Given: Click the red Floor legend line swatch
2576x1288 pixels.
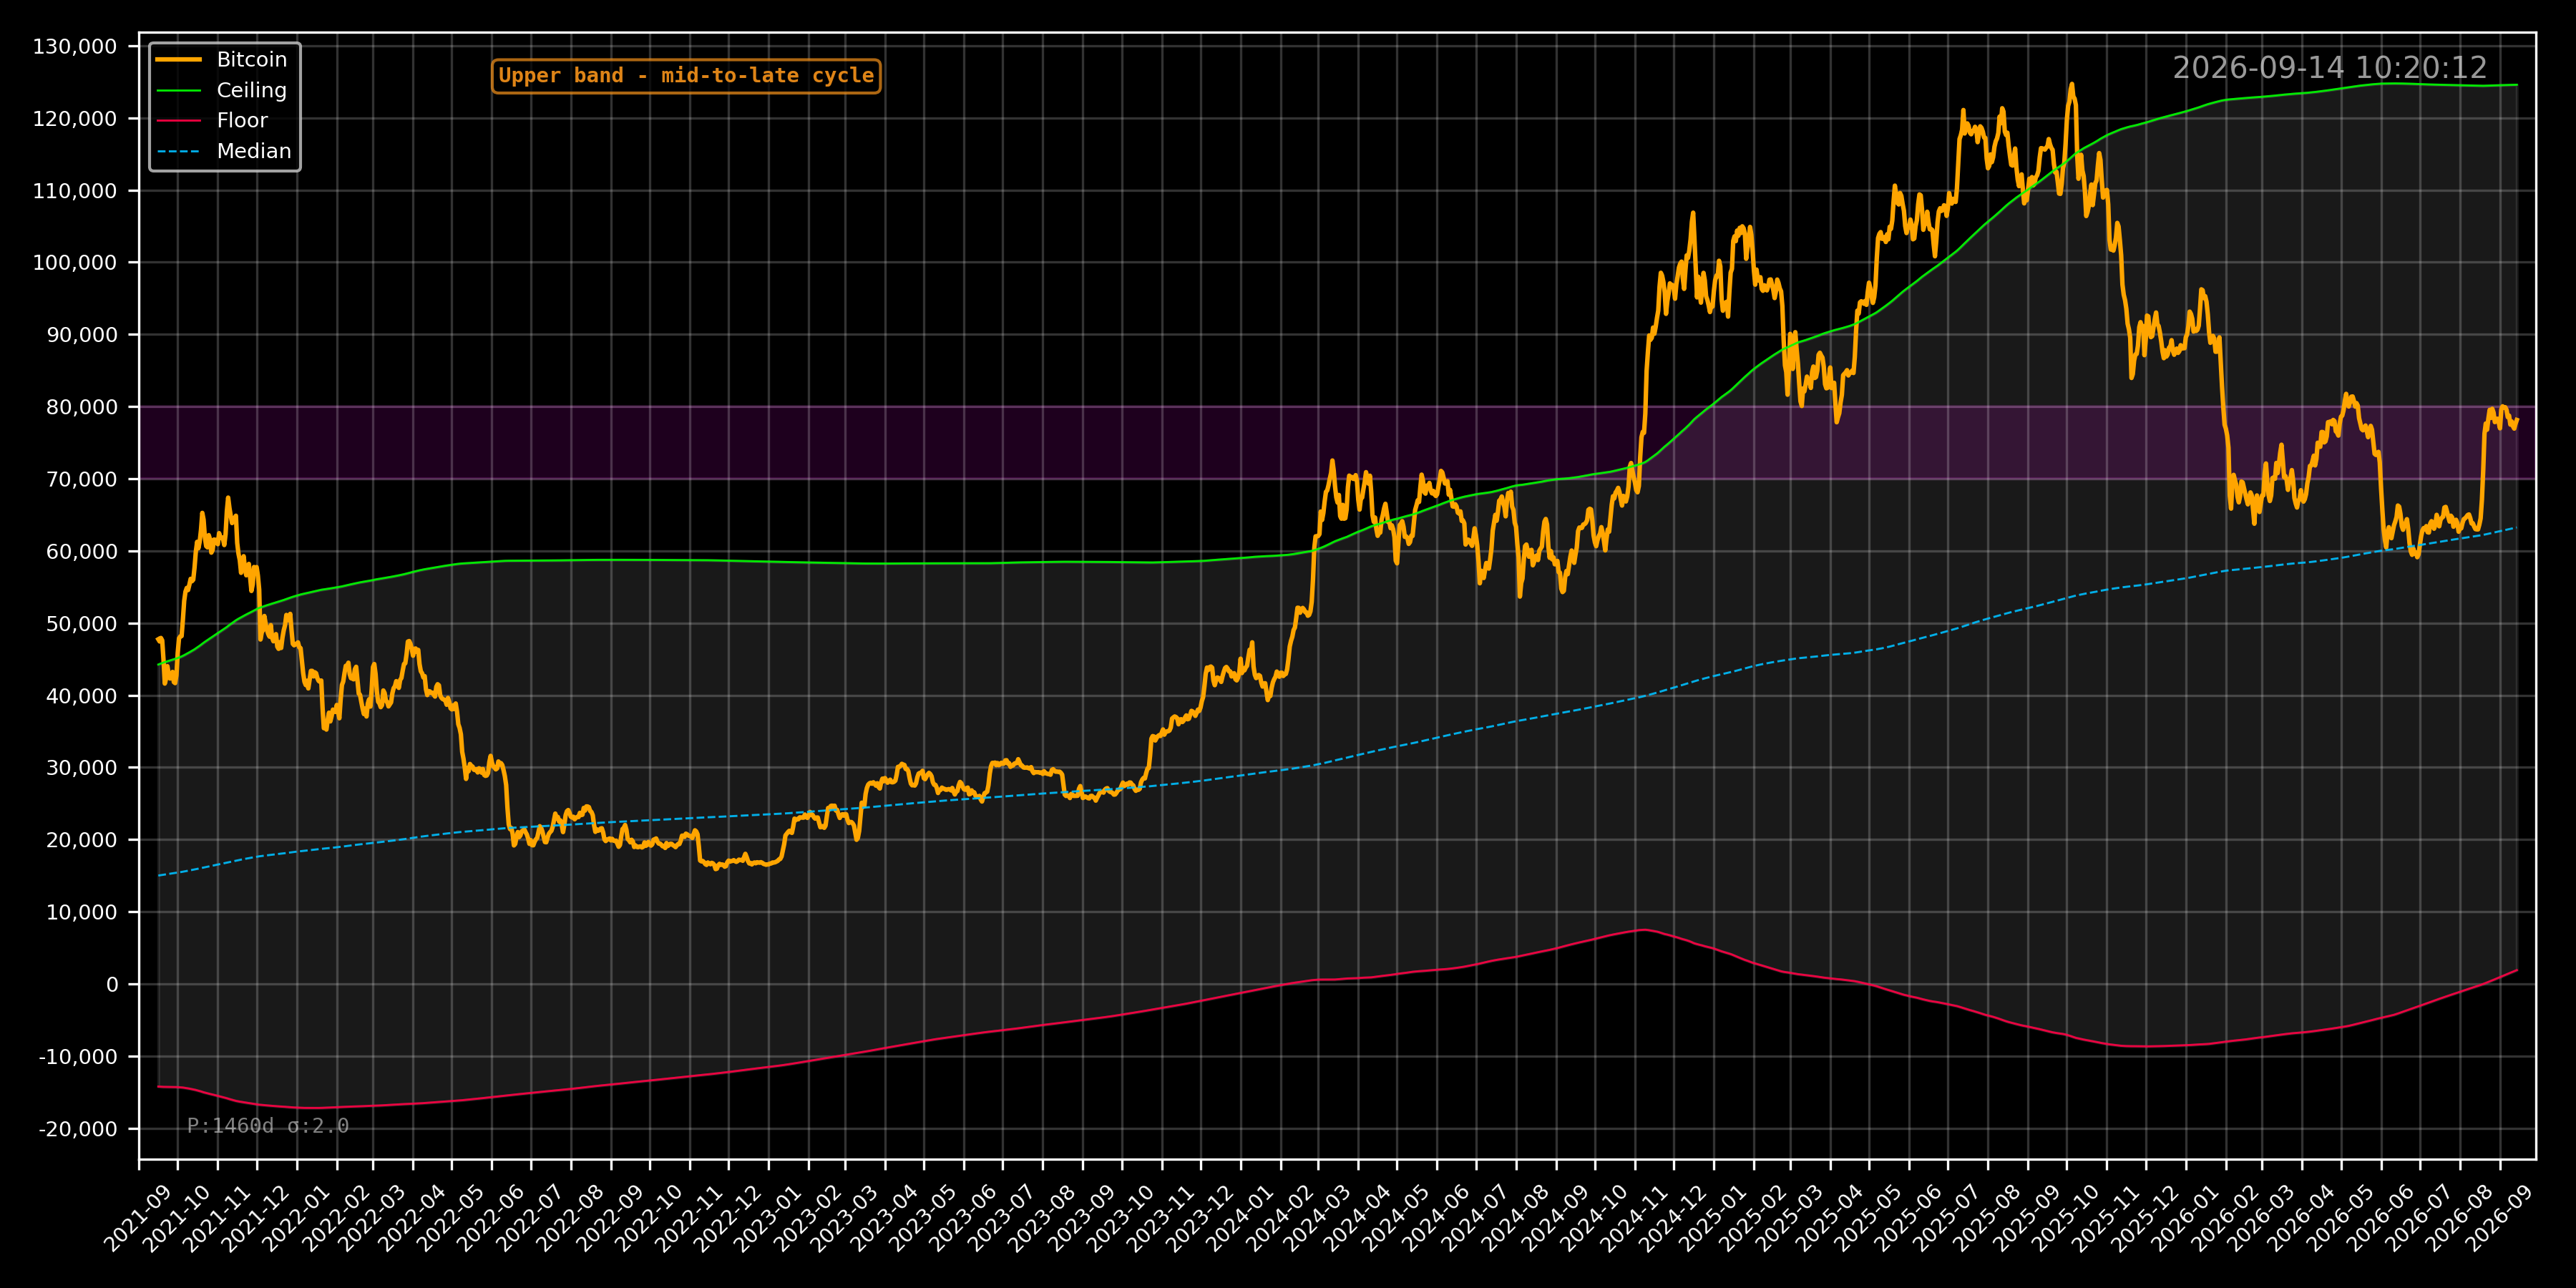Looking at the screenshot, I should [x=179, y=121].
